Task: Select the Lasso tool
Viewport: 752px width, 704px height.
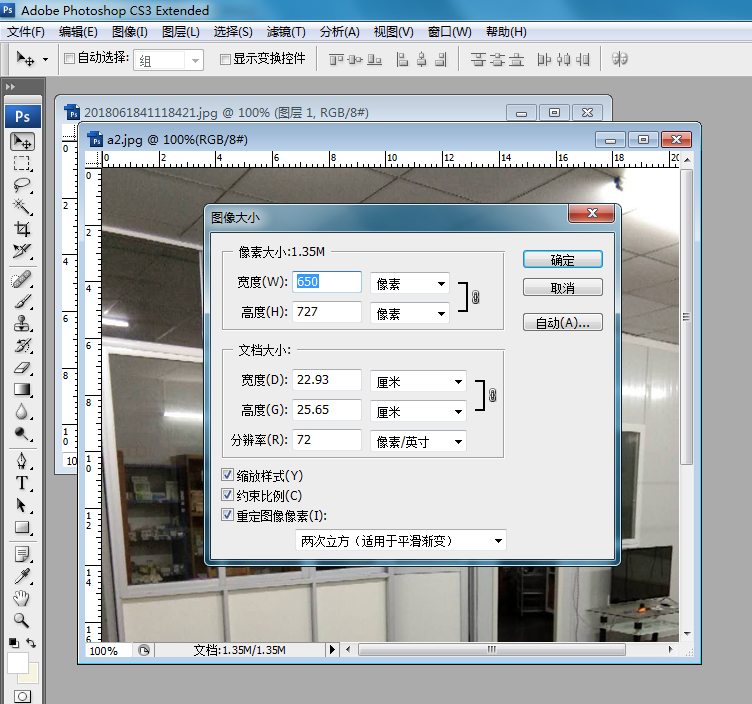Action: pyautogui.click(x=22, y=185)
